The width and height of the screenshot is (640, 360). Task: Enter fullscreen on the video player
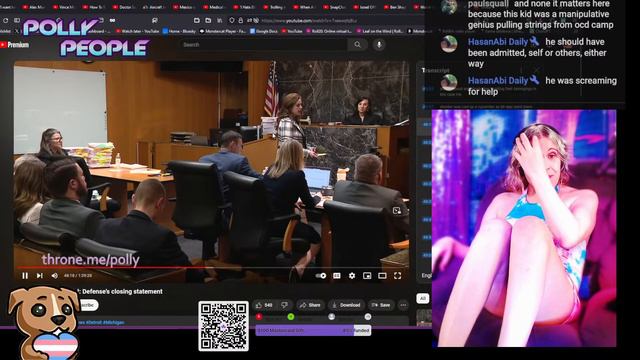point(398,276)
